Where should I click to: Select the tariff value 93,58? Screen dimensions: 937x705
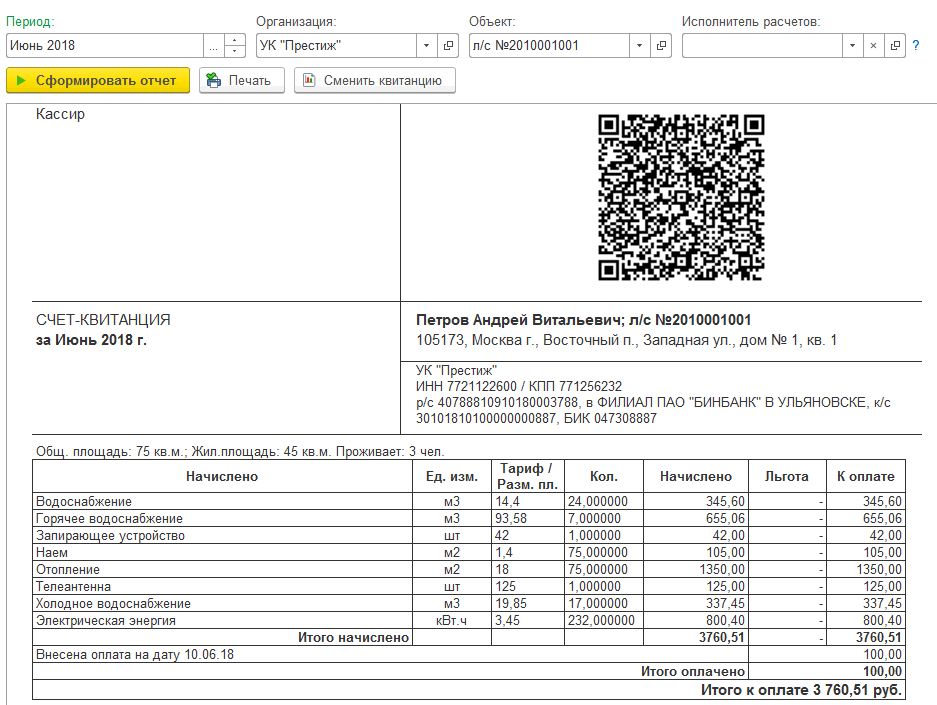[511, 519]
